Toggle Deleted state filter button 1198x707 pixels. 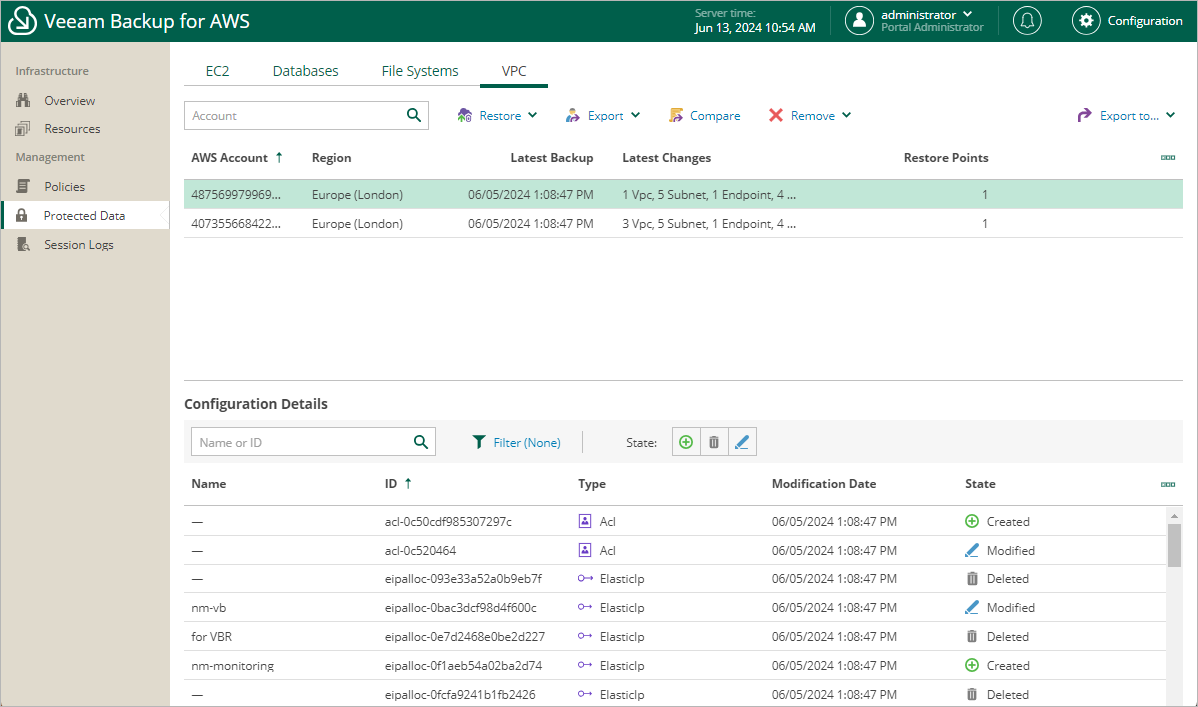(x=714, y=442)
